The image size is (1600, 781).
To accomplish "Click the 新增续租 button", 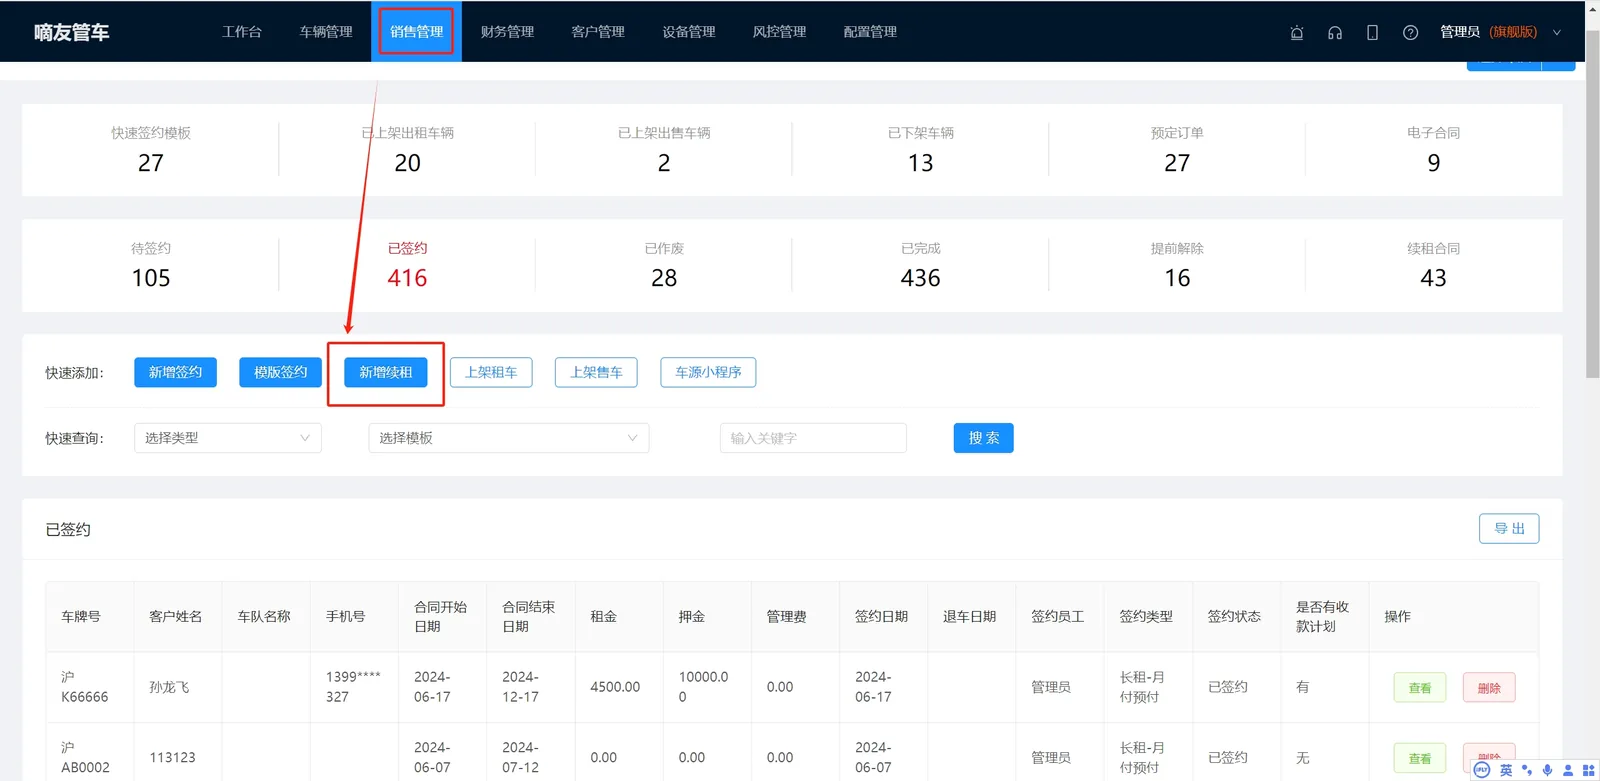I will coord(386,372).
